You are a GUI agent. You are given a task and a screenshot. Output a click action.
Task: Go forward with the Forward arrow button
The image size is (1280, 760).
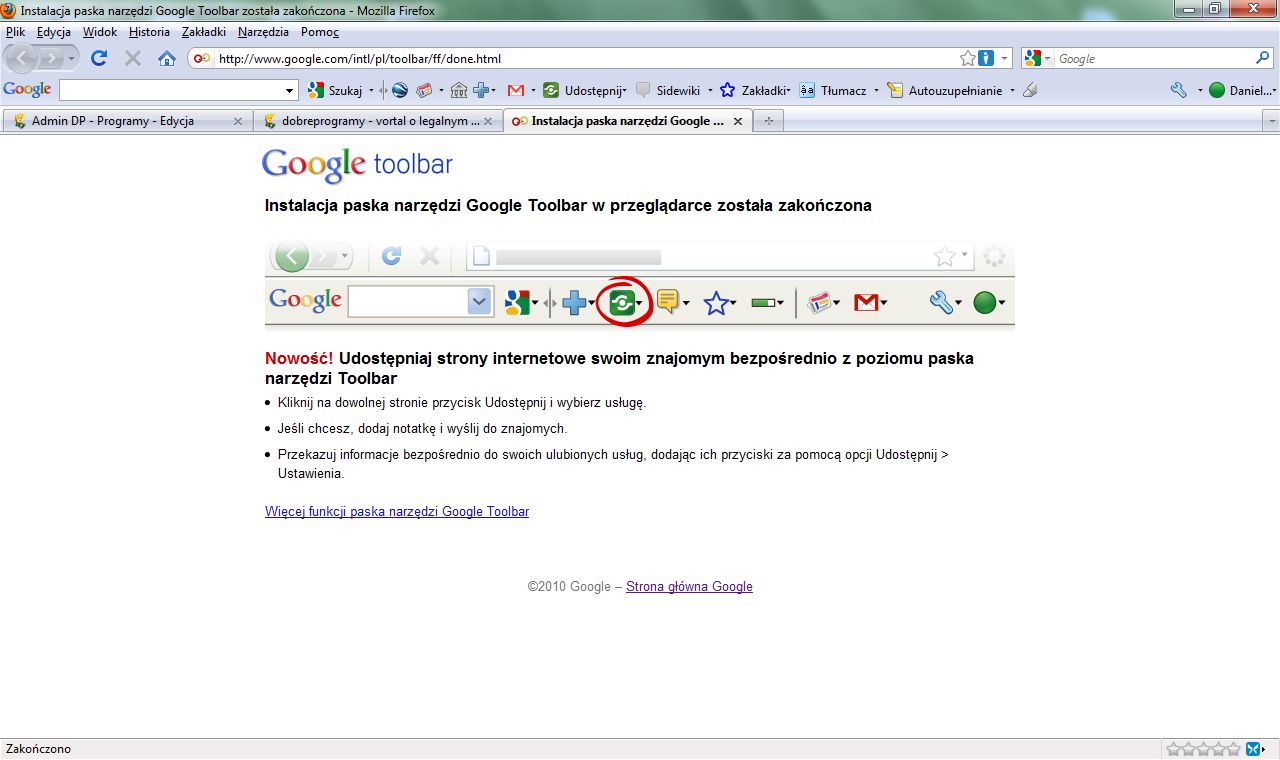tap(51, 58)
